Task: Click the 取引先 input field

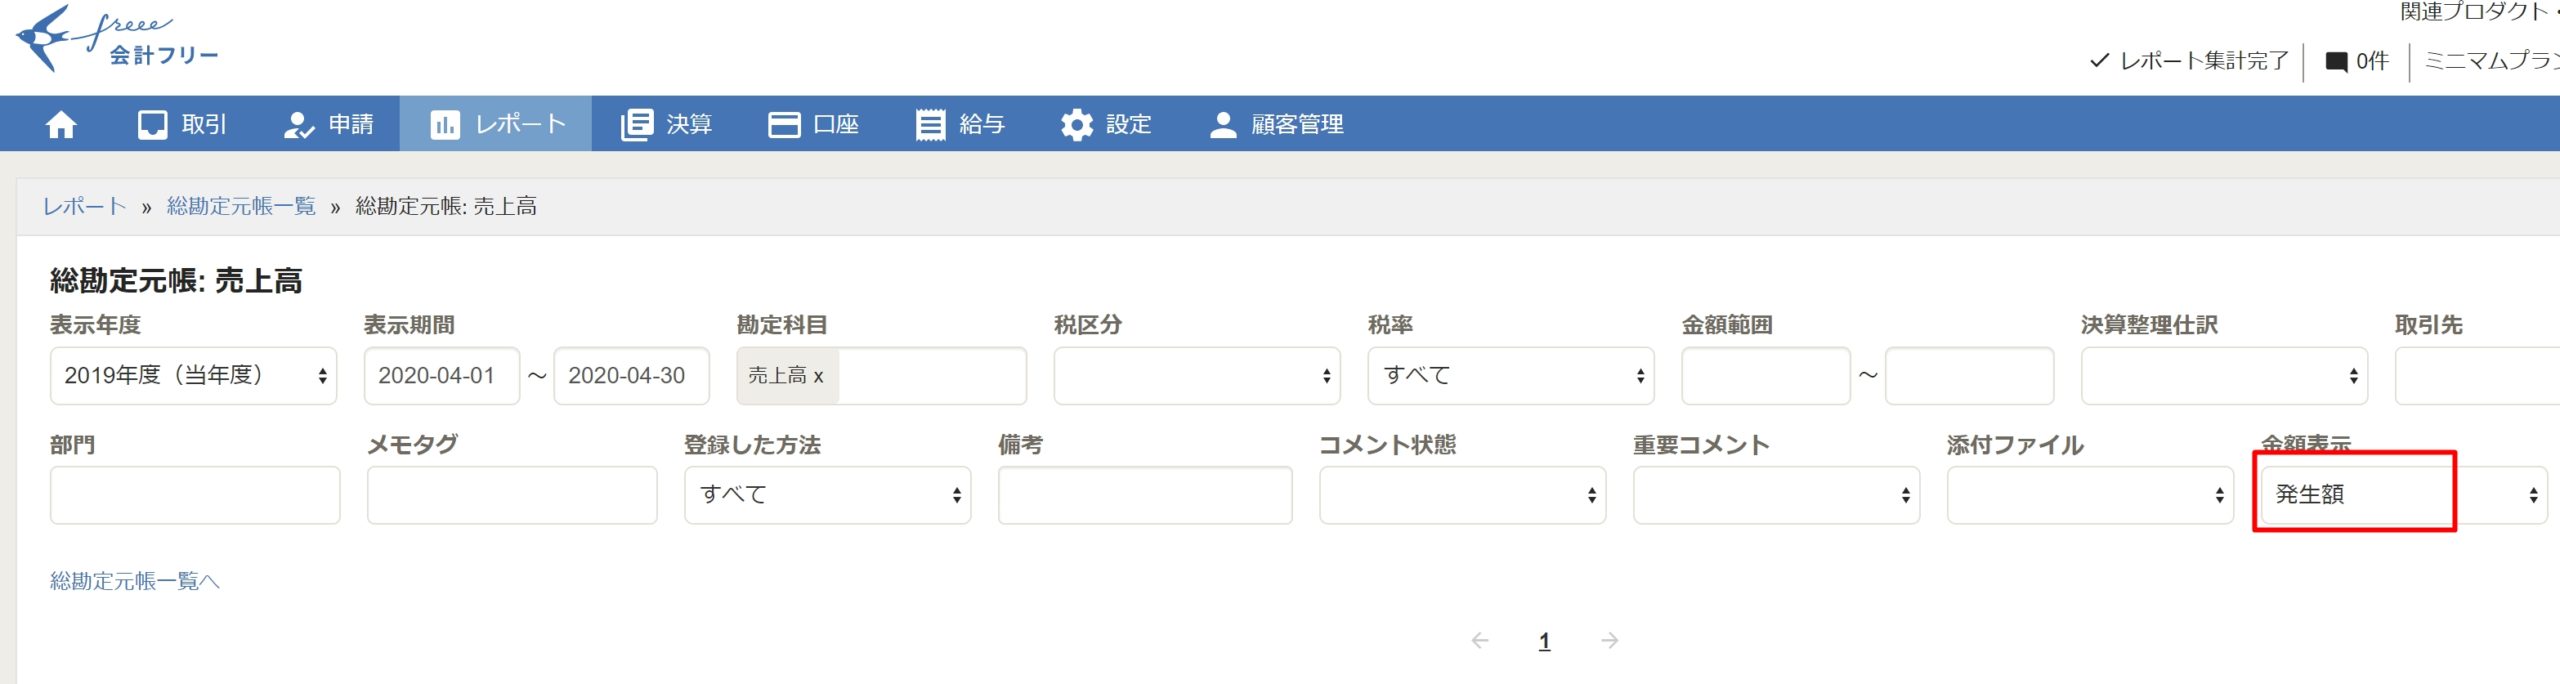Action: pyautogui.click(x=2477, y=376)
